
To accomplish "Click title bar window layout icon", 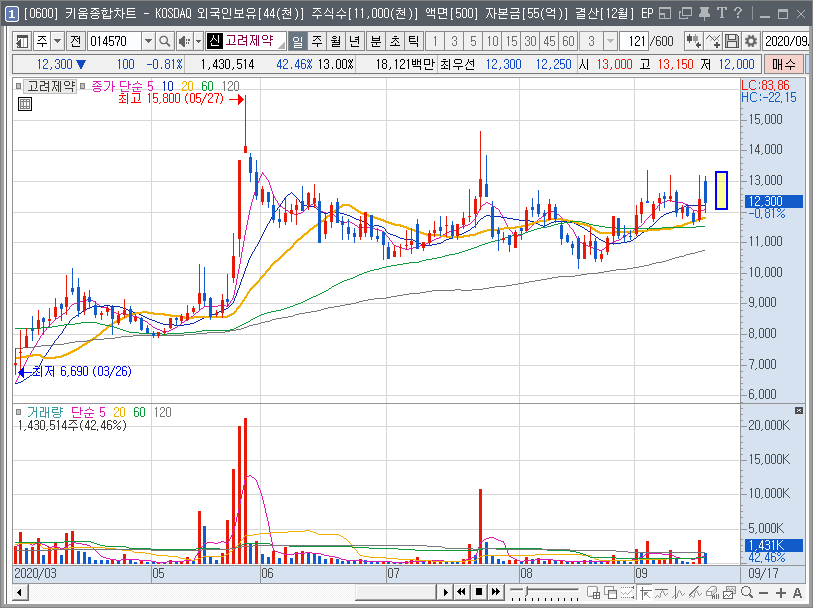I will (x=665, y=13).
